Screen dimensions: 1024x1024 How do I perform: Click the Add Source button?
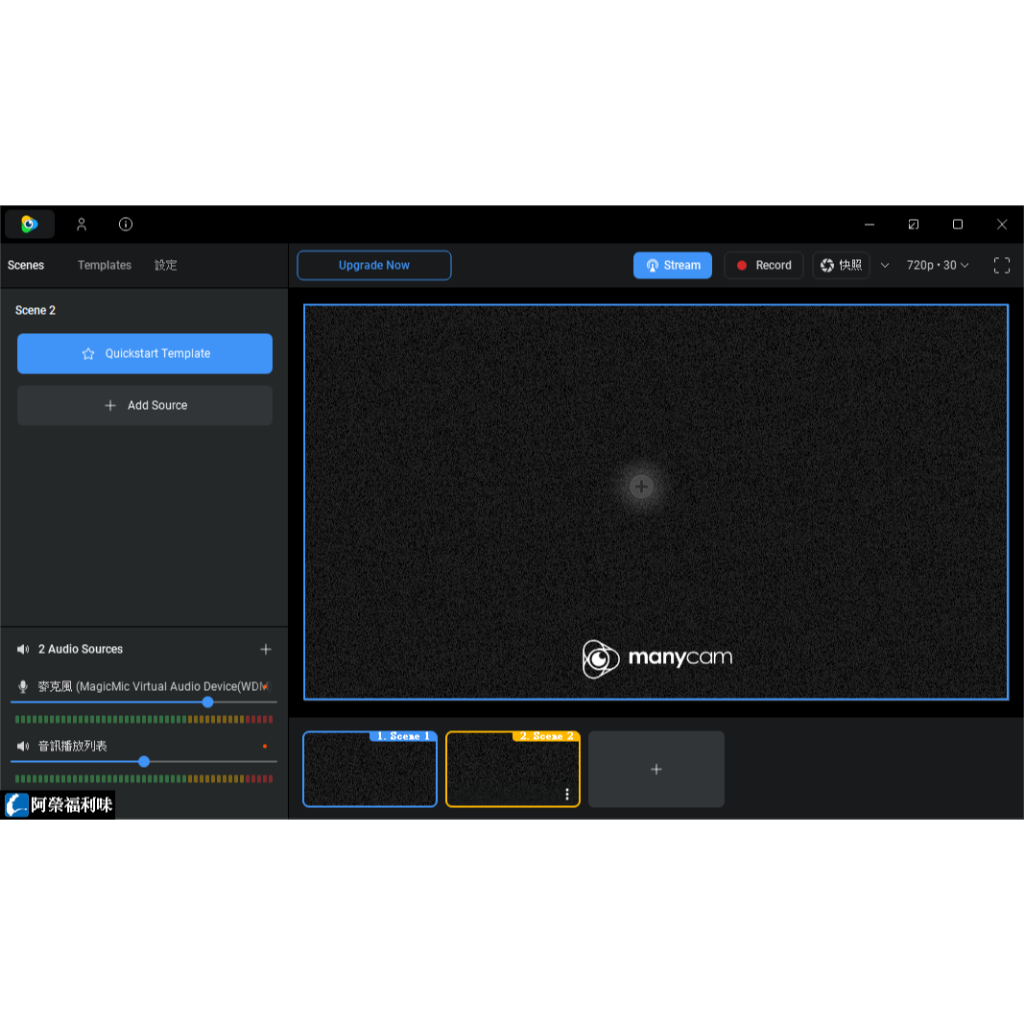click(x=144, y=406)
